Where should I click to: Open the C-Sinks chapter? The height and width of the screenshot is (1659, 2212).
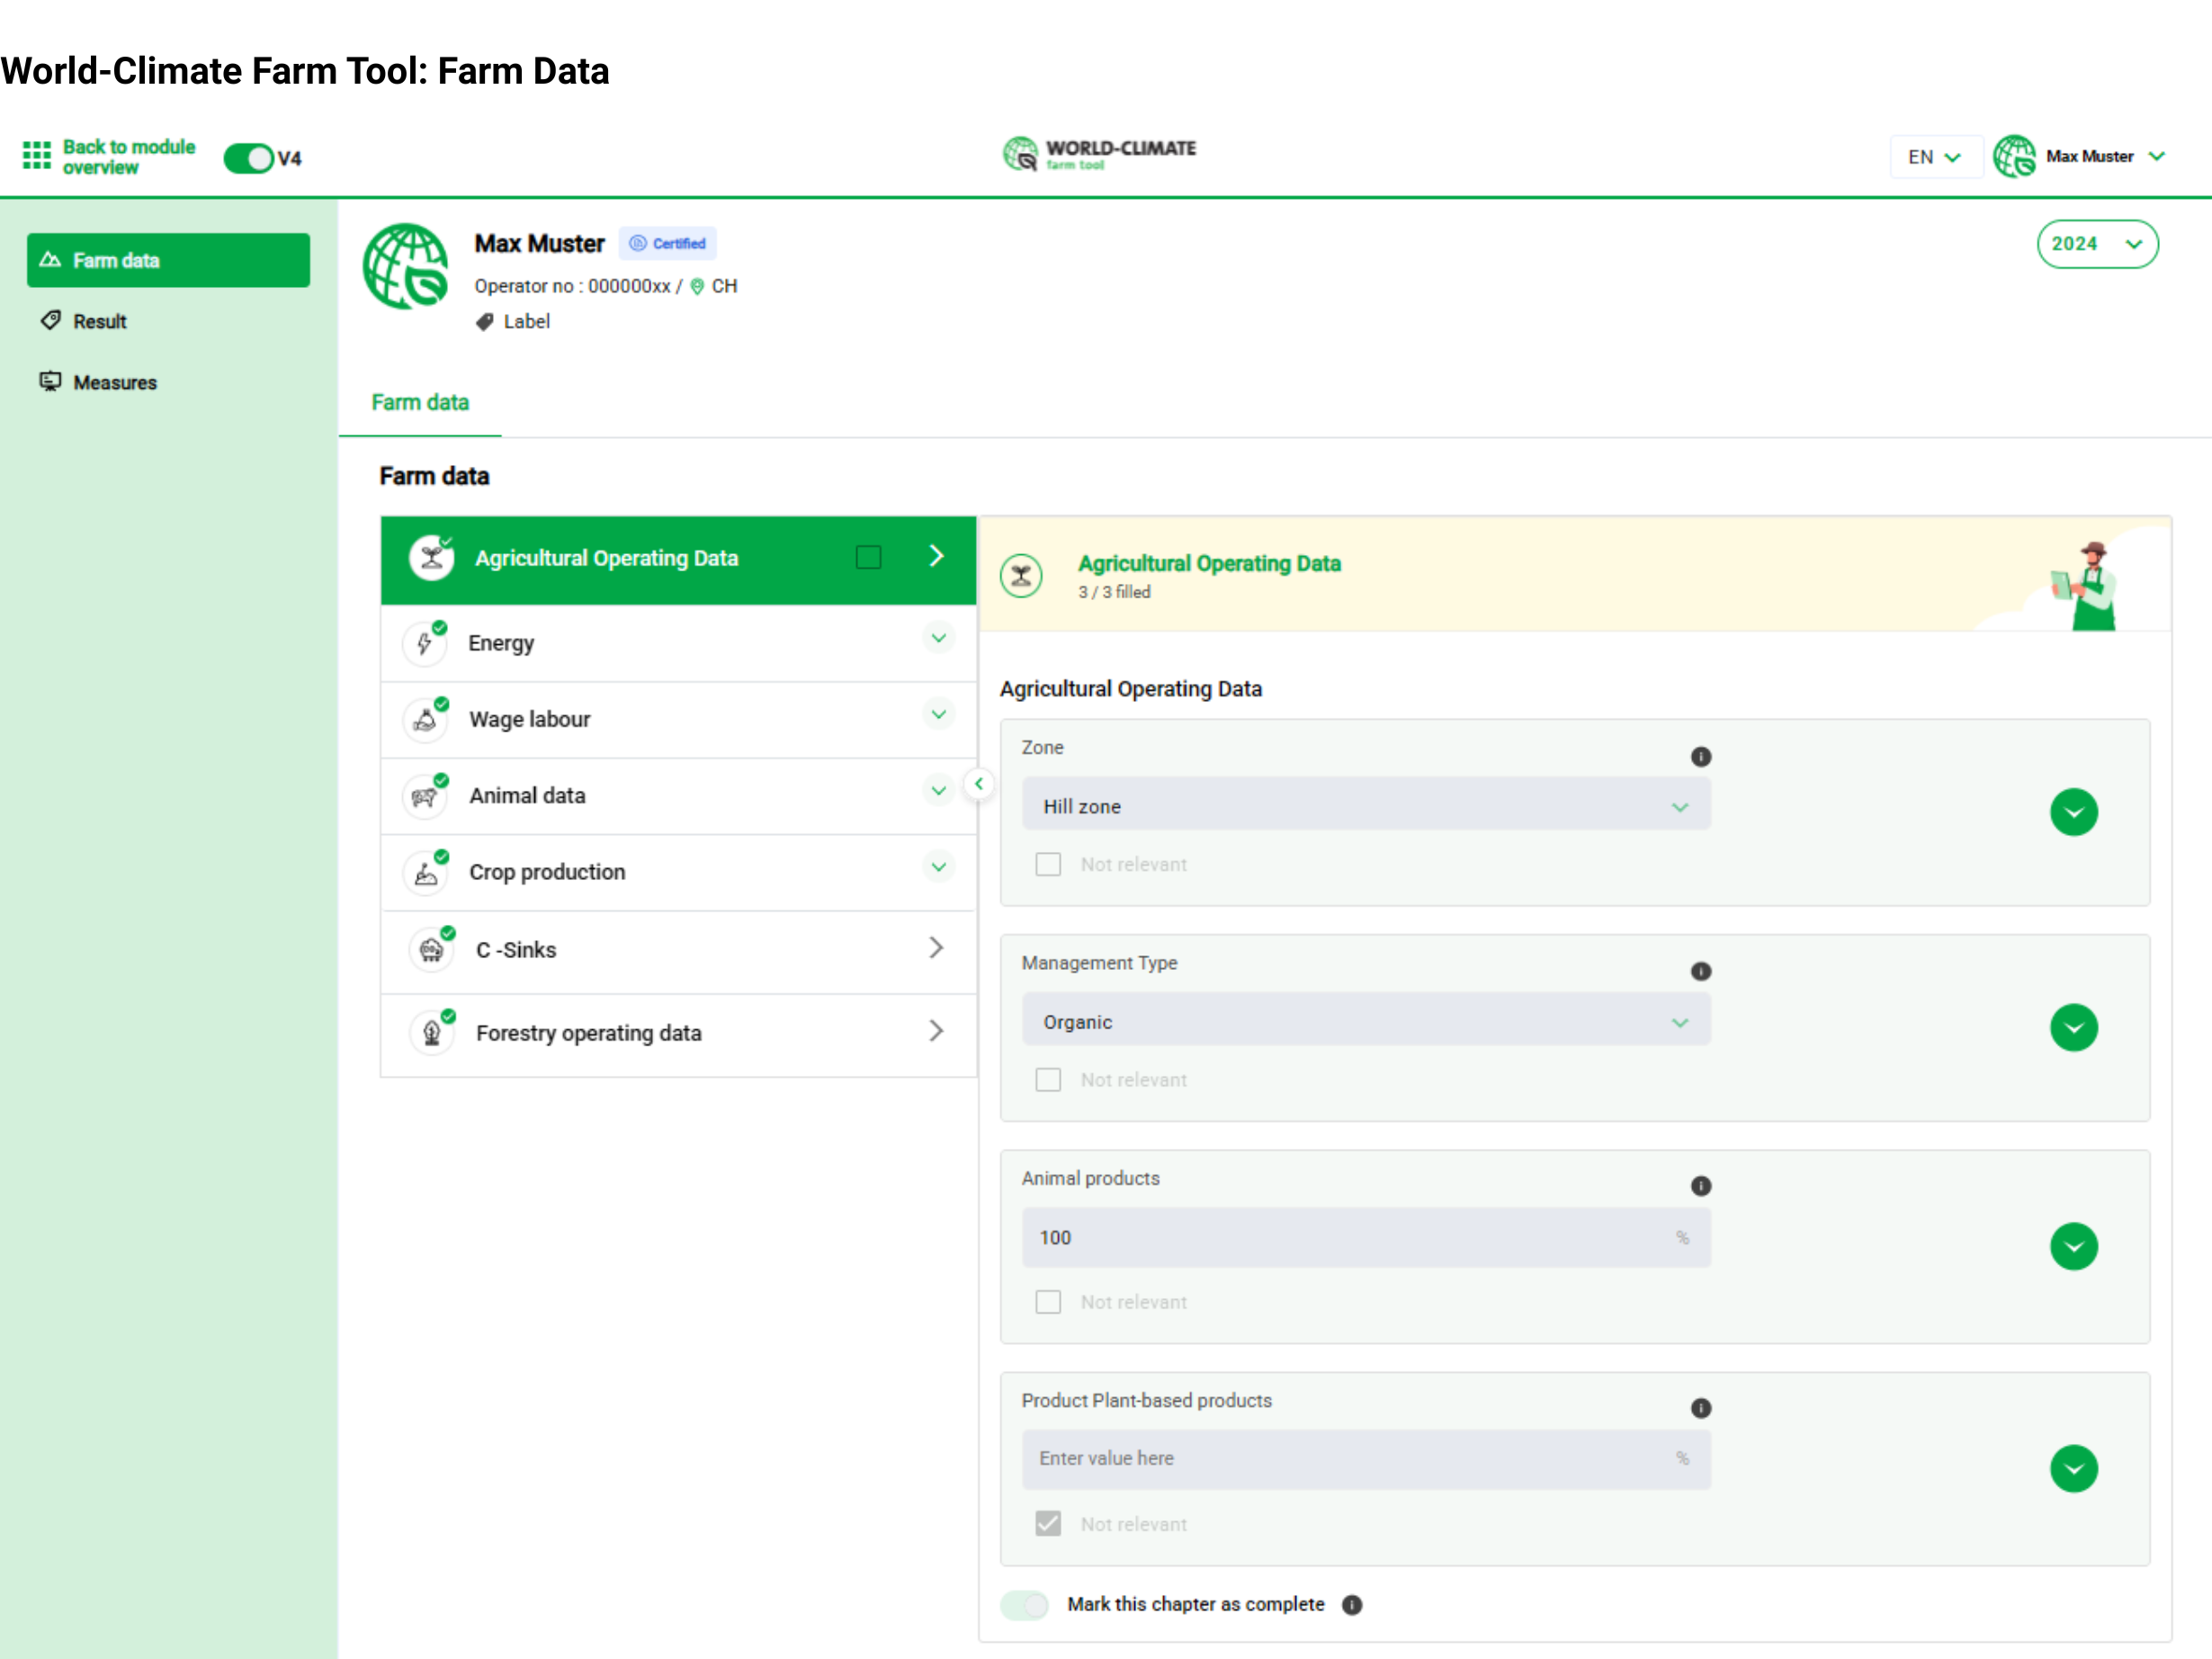pyautogui.click(x=678, y=949)
